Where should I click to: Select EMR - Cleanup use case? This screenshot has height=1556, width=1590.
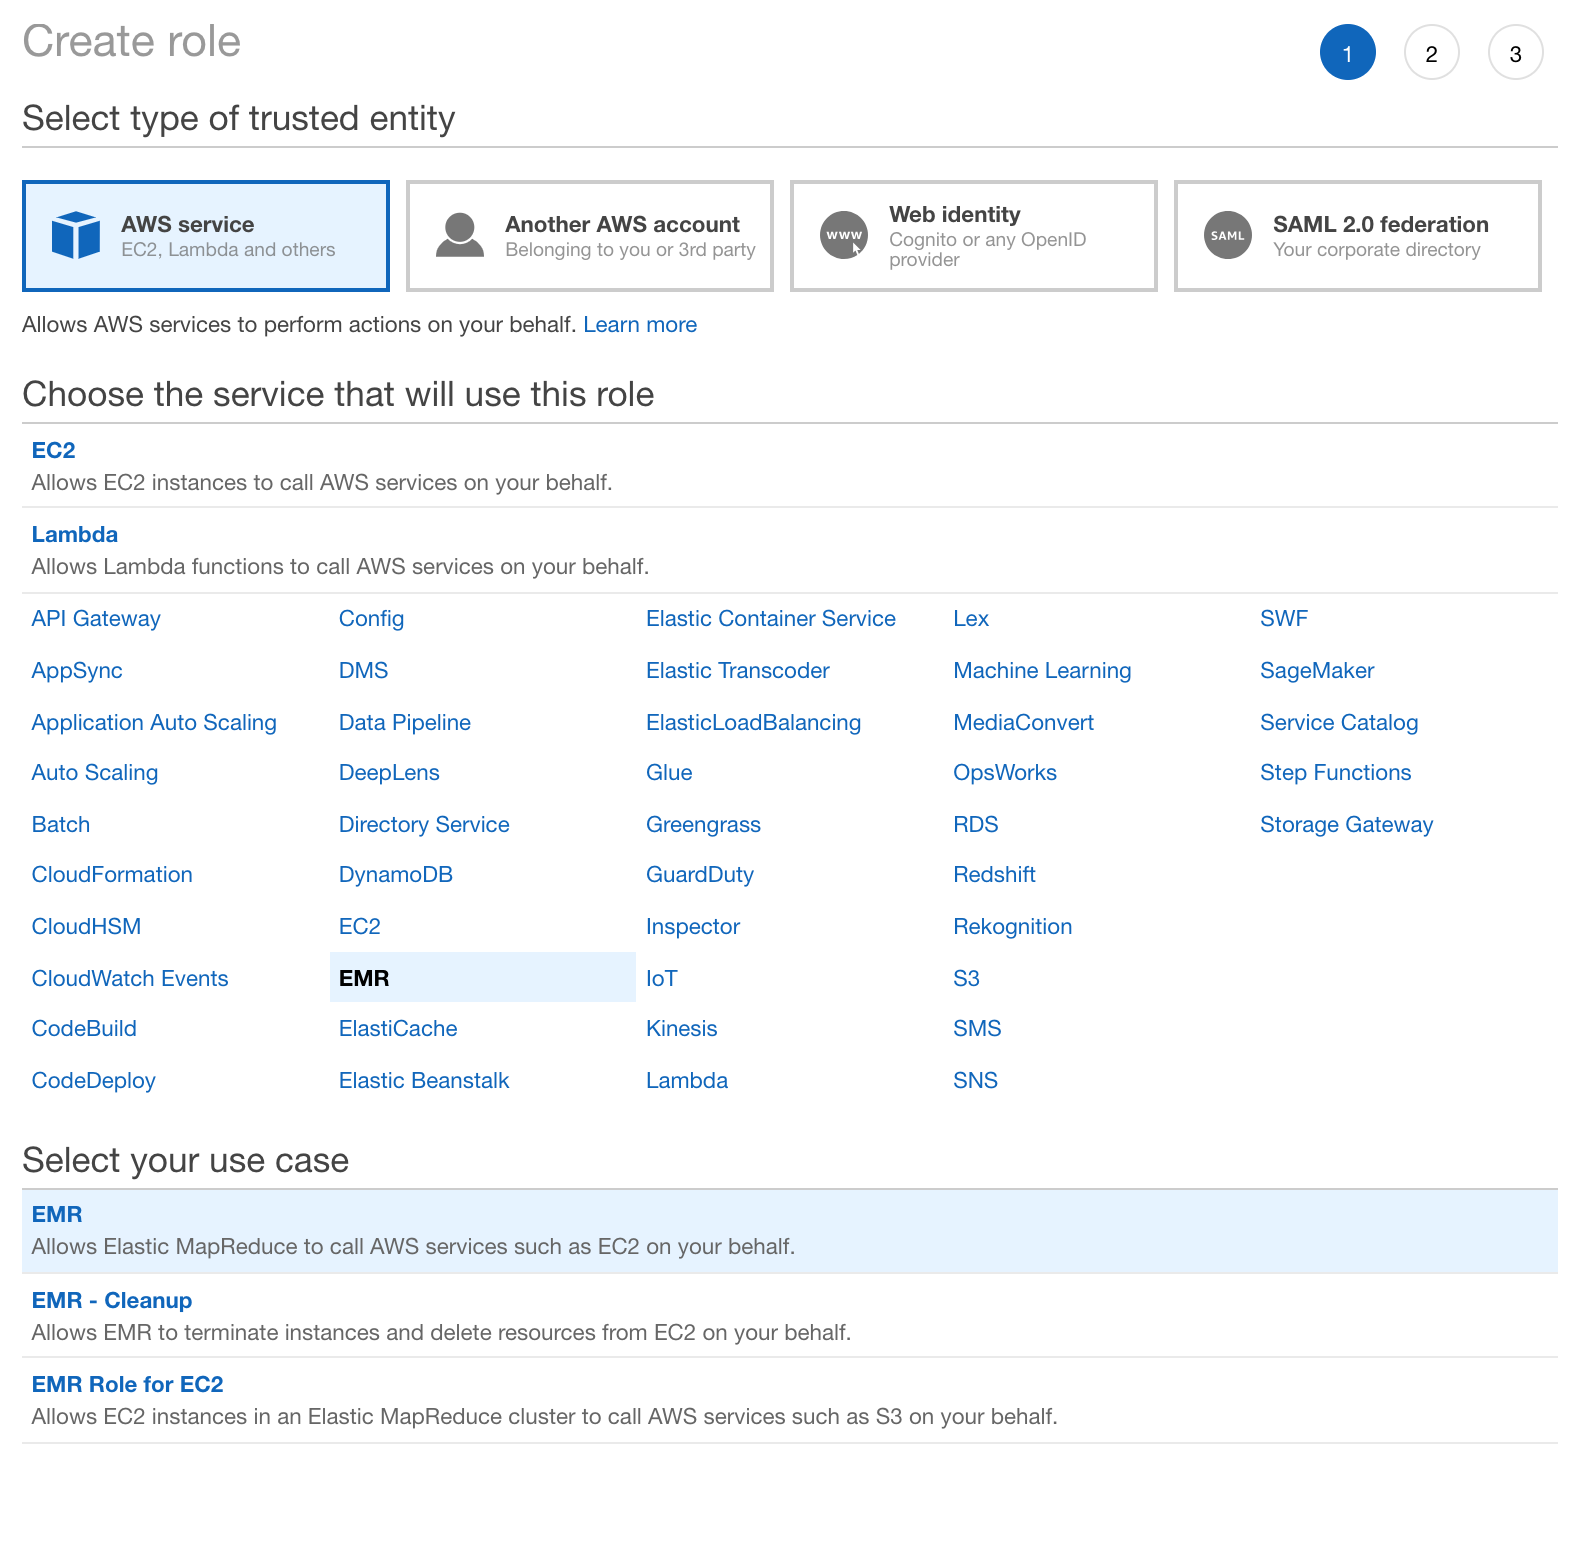(x=790, y=1316)
